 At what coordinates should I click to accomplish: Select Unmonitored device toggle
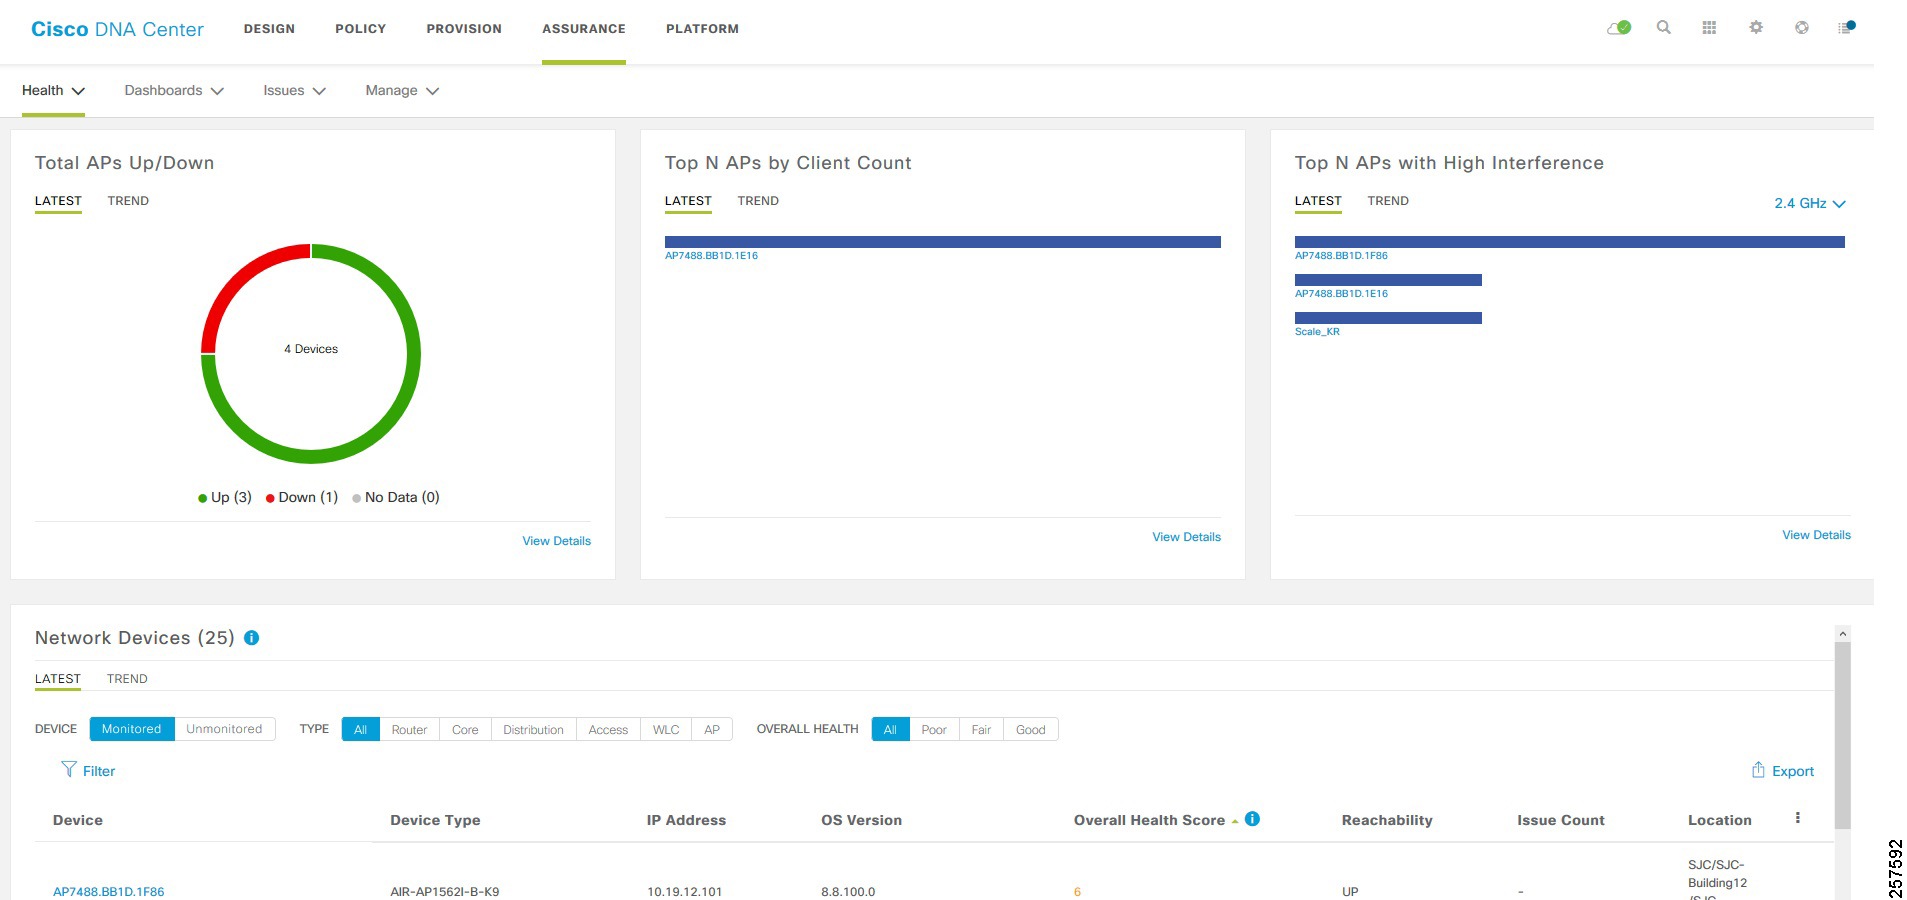[x=224, y=729]
